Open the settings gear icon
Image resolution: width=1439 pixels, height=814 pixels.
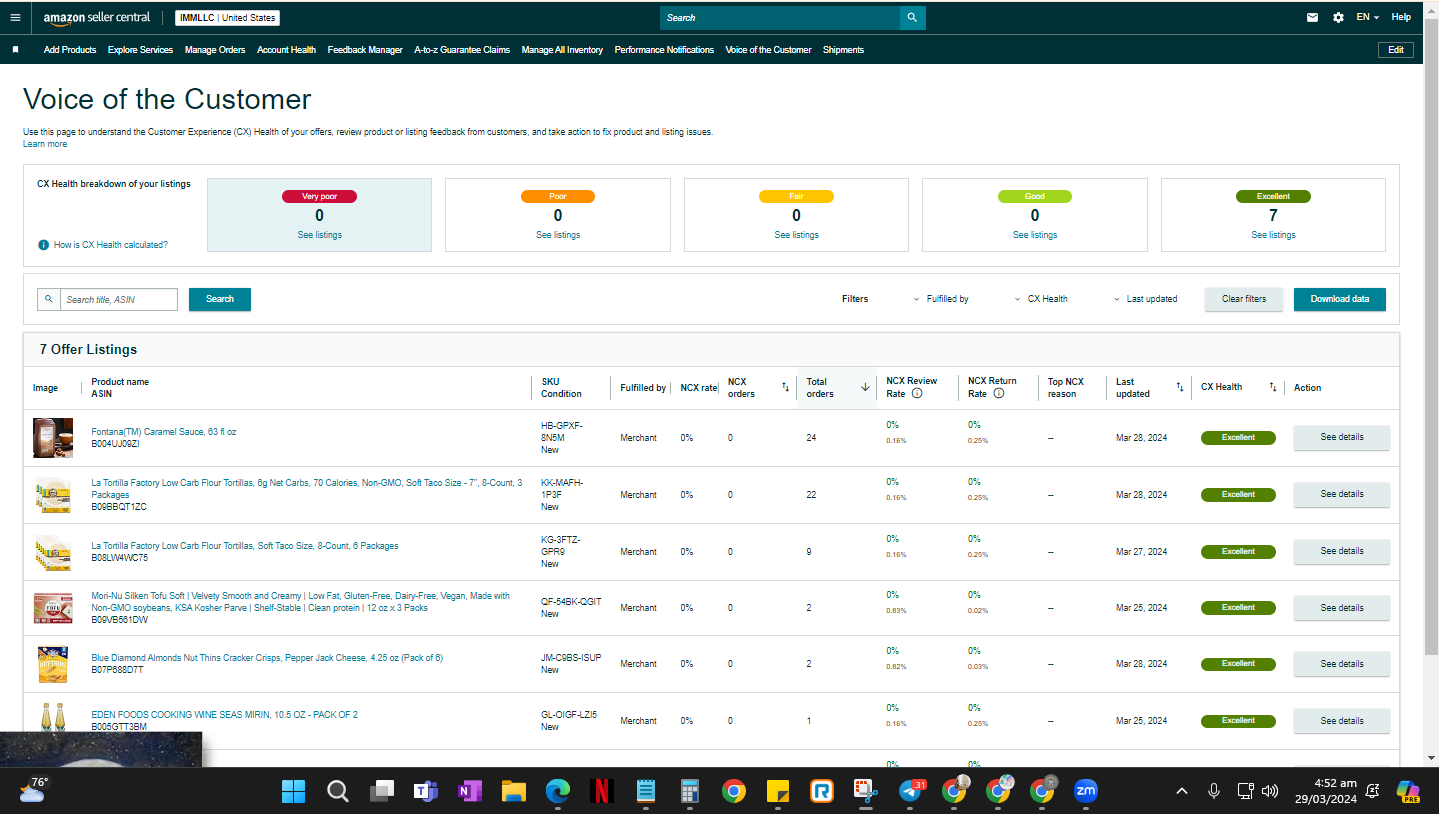[1338, 17]
